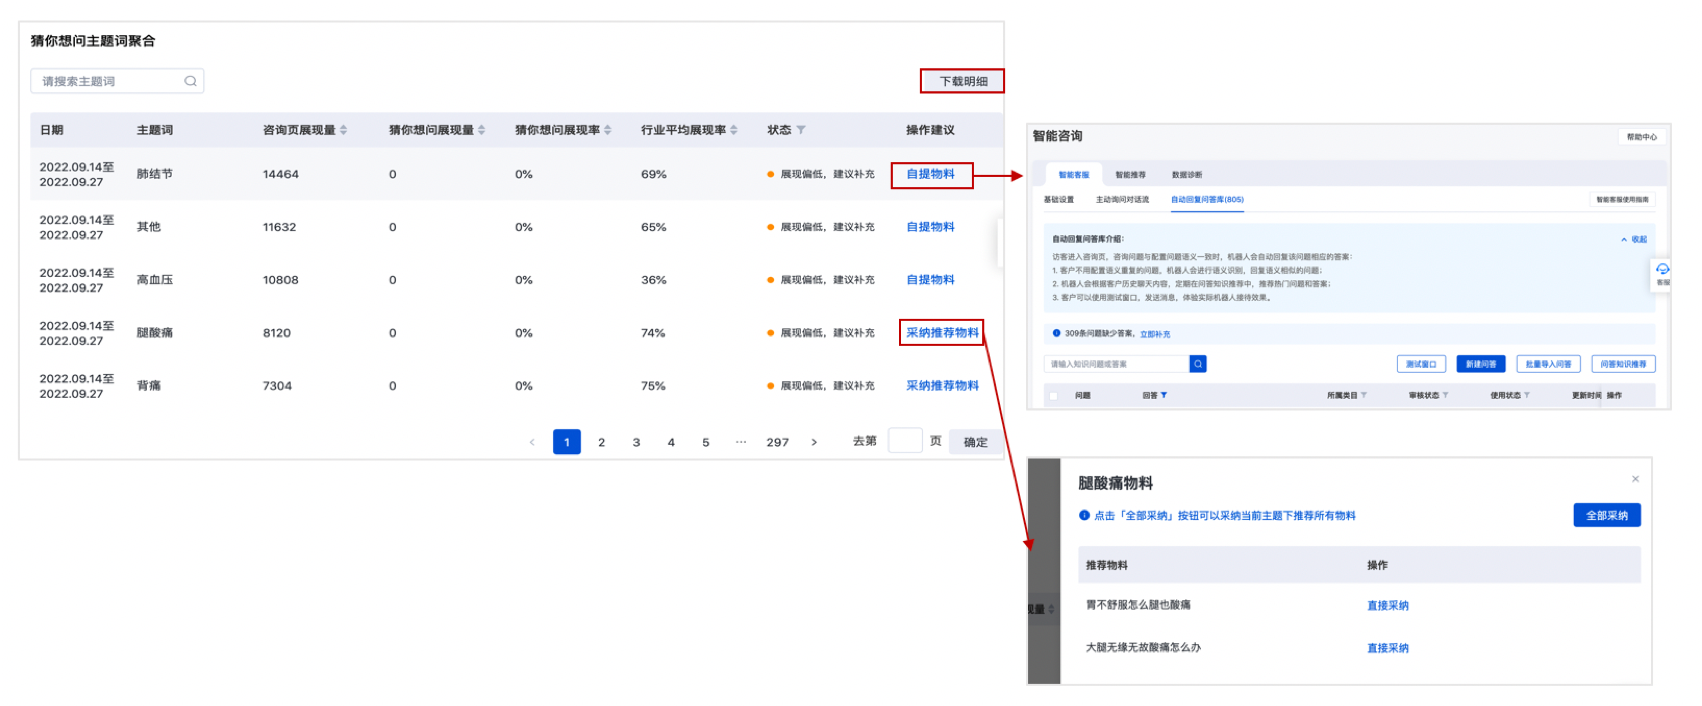Image resolution: width=1702 pixels, height=706 pixels.
Task: Click the 全部采纳 button
Action: [x=1606, y=515]
